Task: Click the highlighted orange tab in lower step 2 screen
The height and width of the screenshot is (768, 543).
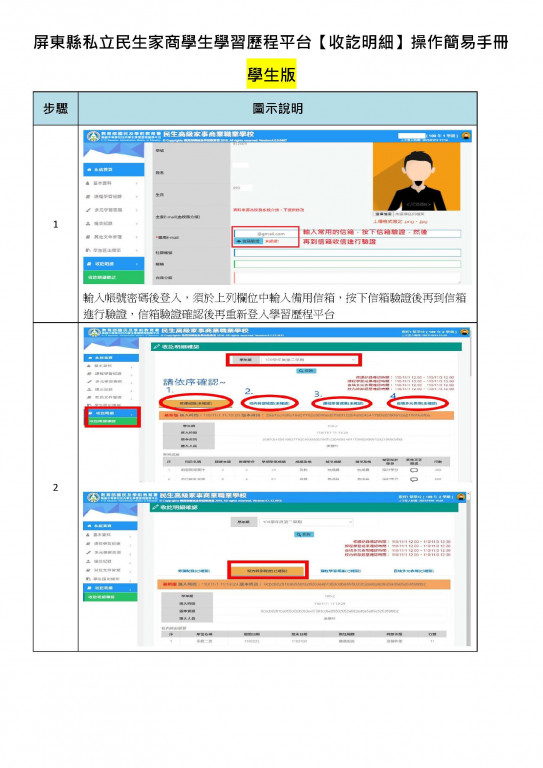Action: (267, 571)
